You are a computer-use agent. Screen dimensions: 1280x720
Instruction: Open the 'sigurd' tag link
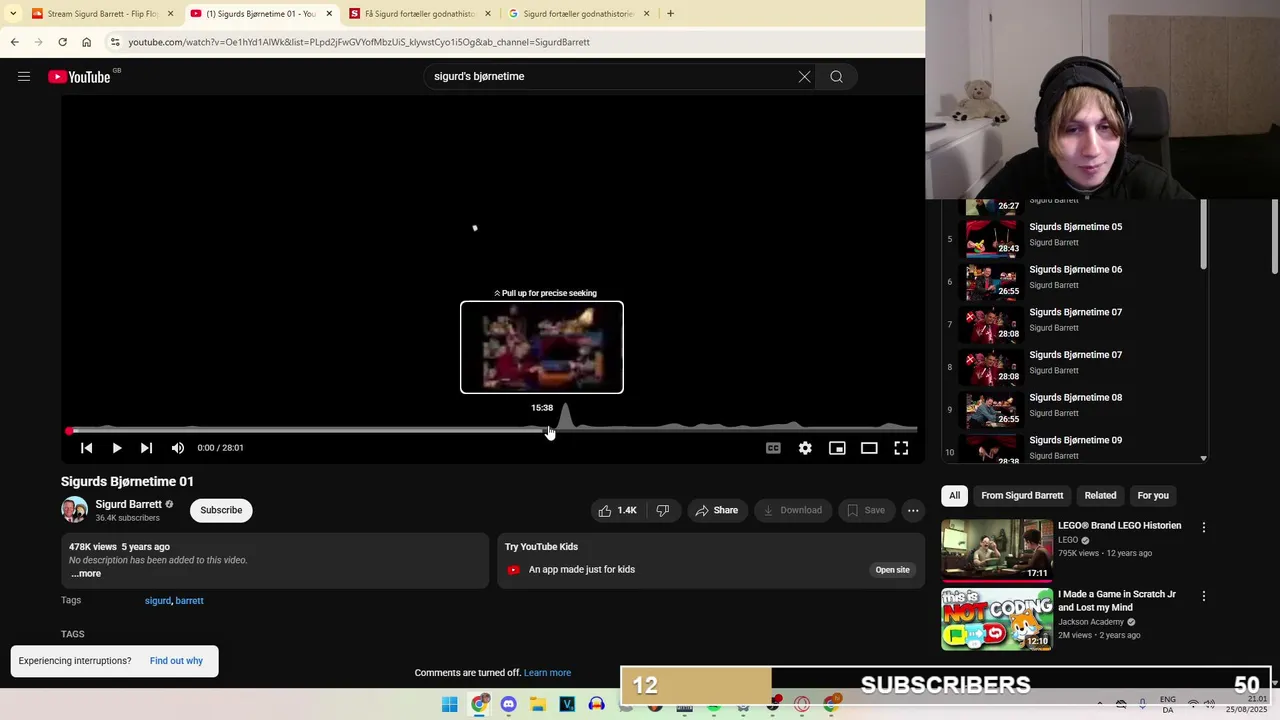158,601
